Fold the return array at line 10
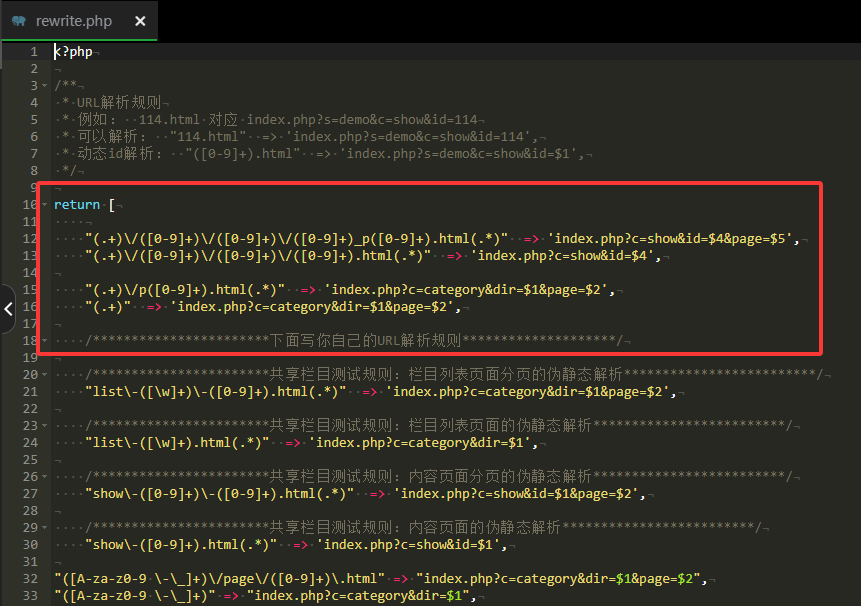This screenshot has width=861, height=606. click(44, 205)
